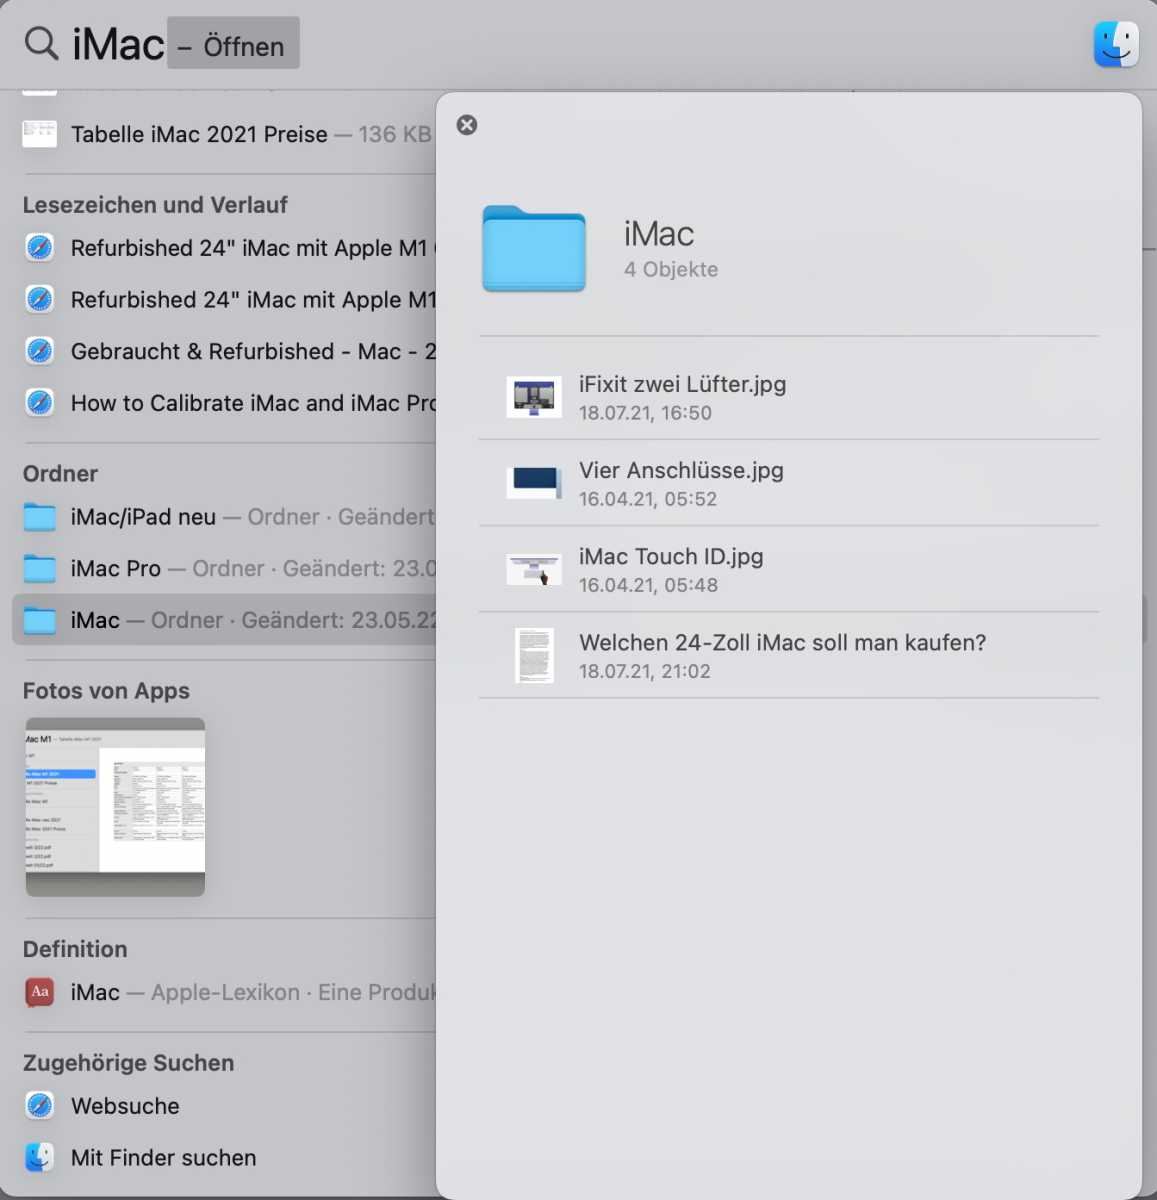Select the iMac/iPad neu folder result
1157x1200 pixels.
coord(224,517)
